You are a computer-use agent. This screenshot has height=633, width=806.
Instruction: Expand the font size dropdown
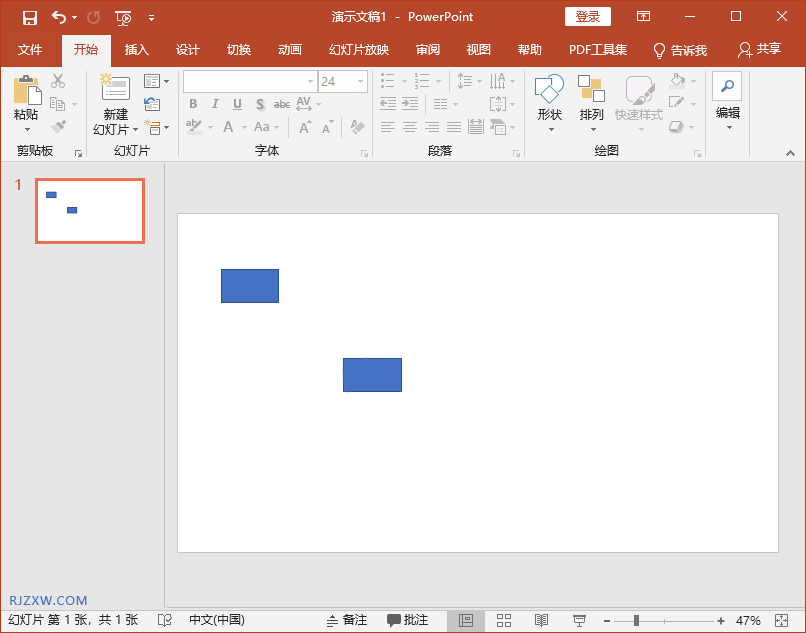359,82
